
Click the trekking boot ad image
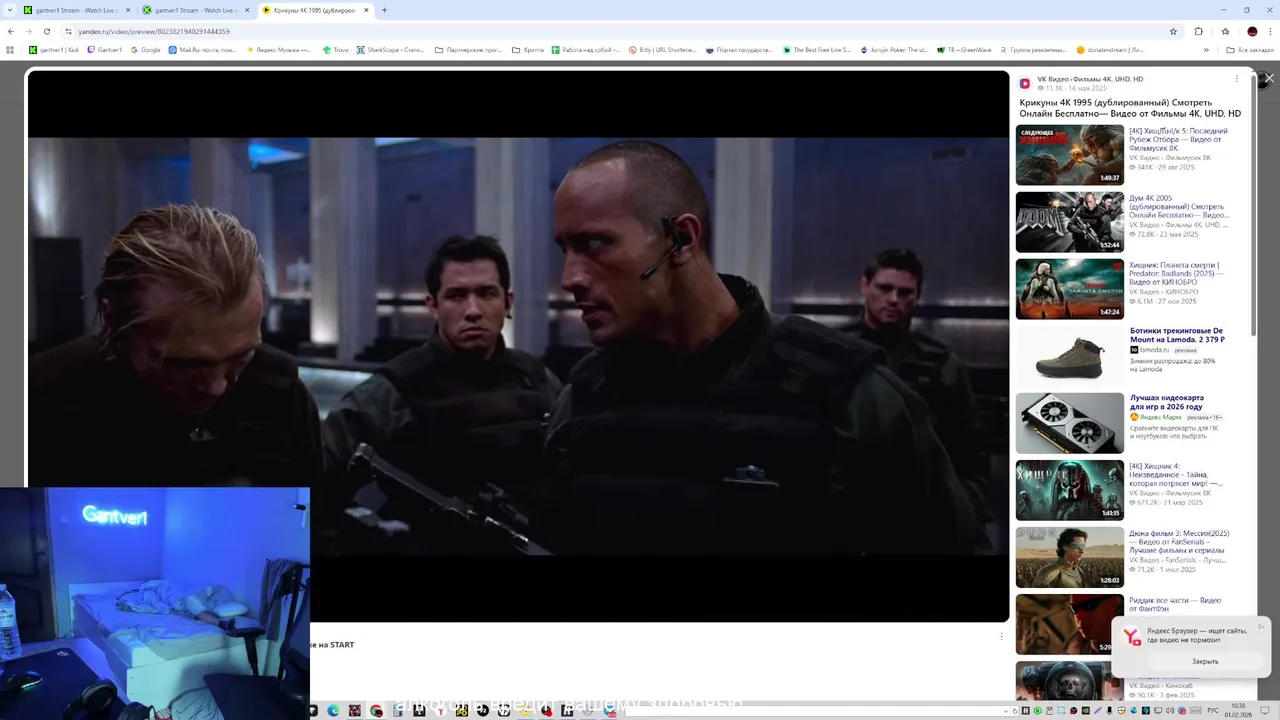tap(1070, 357)
